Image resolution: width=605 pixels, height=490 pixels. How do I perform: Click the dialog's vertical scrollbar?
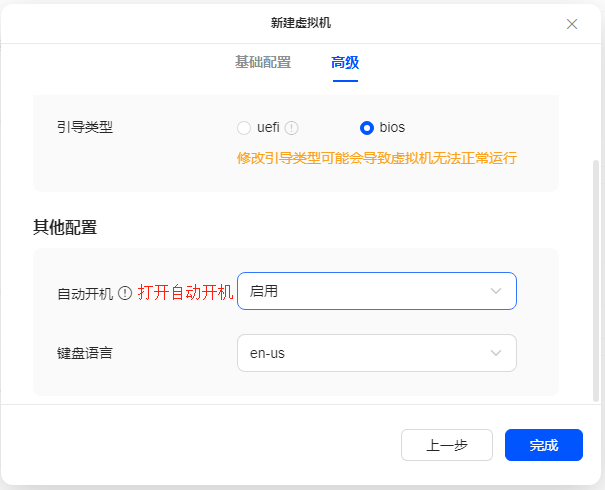(596, 281)
